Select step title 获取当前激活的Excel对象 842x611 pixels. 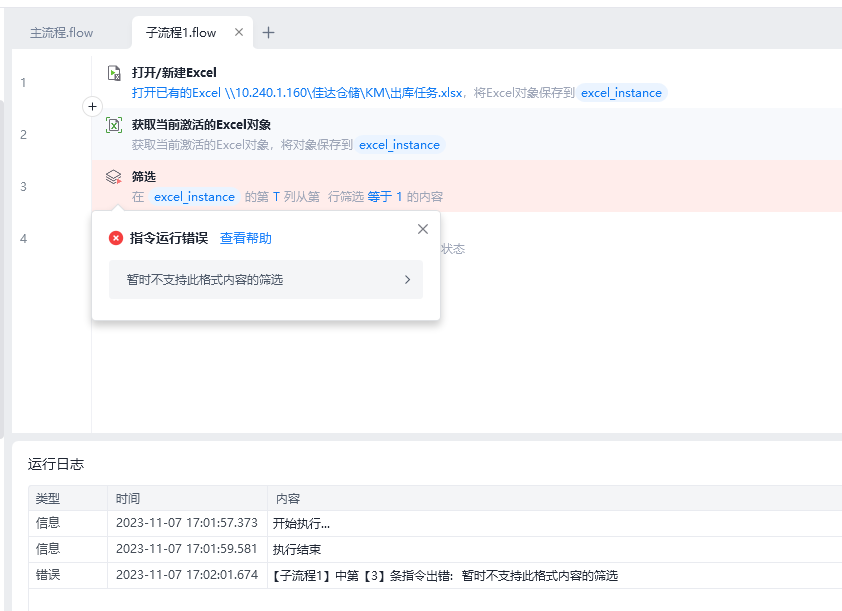point(201,125)
